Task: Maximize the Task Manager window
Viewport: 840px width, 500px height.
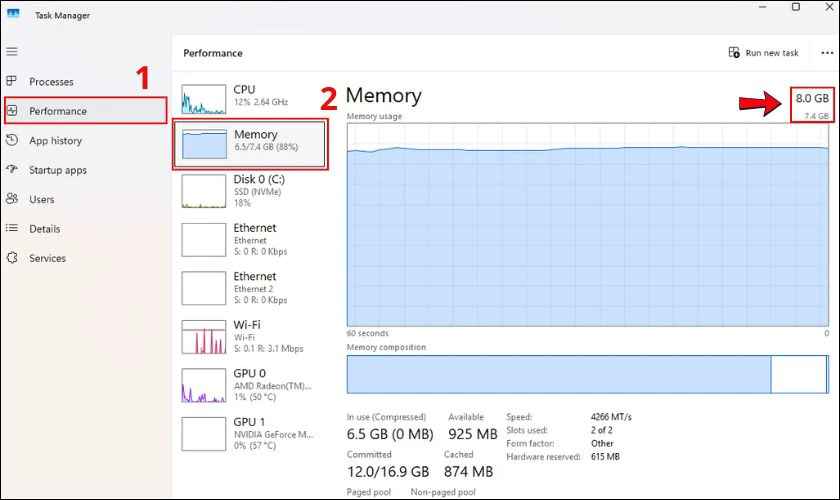Action: pos(796,8)
